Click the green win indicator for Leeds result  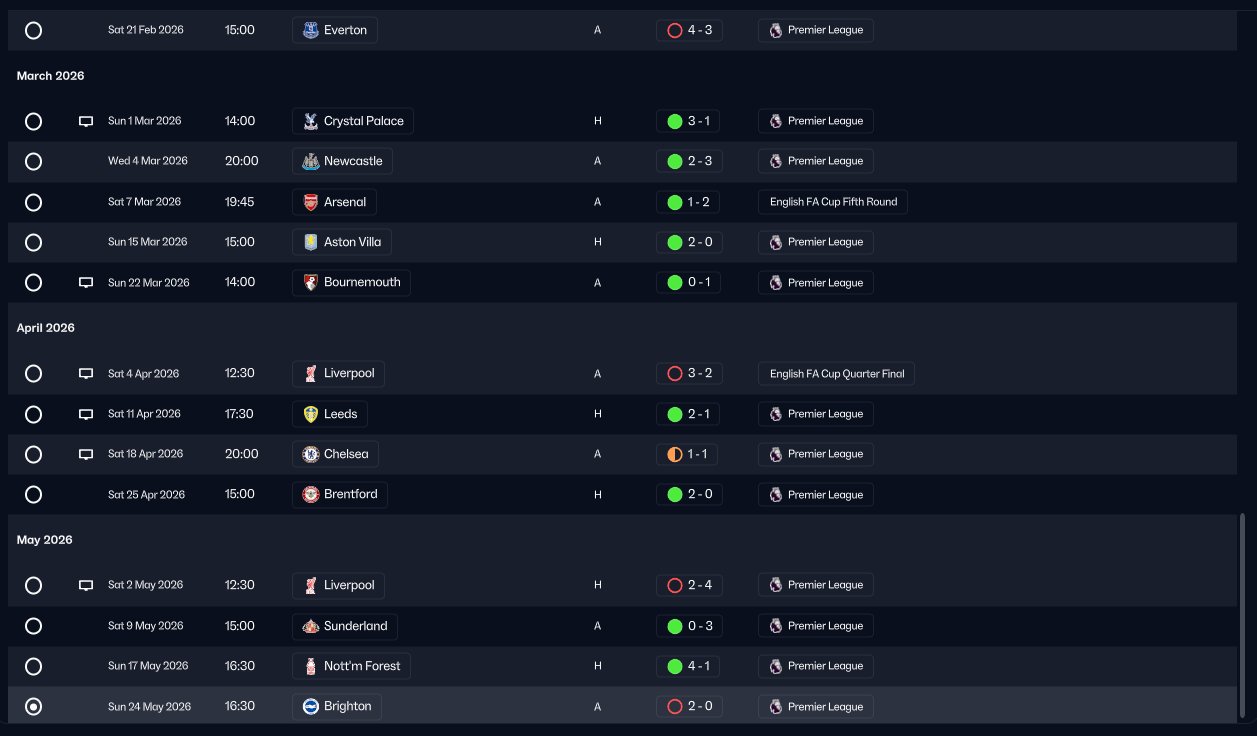[x=675, y=414]
